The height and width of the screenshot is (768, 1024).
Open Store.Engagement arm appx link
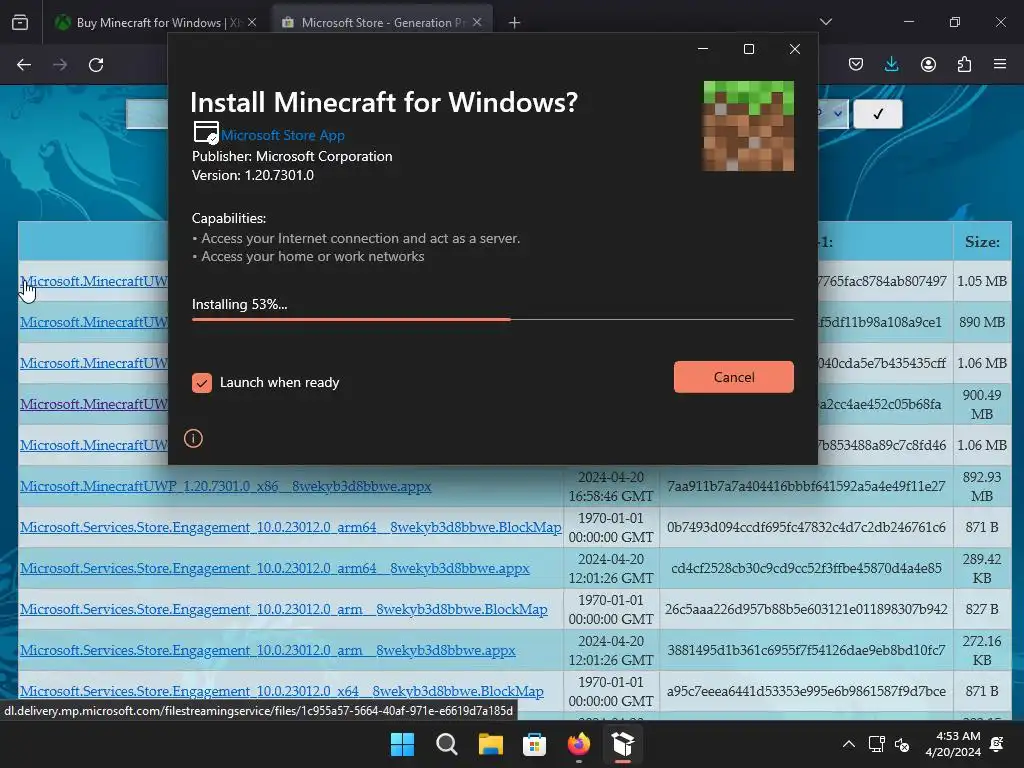(x=268, y=651)
